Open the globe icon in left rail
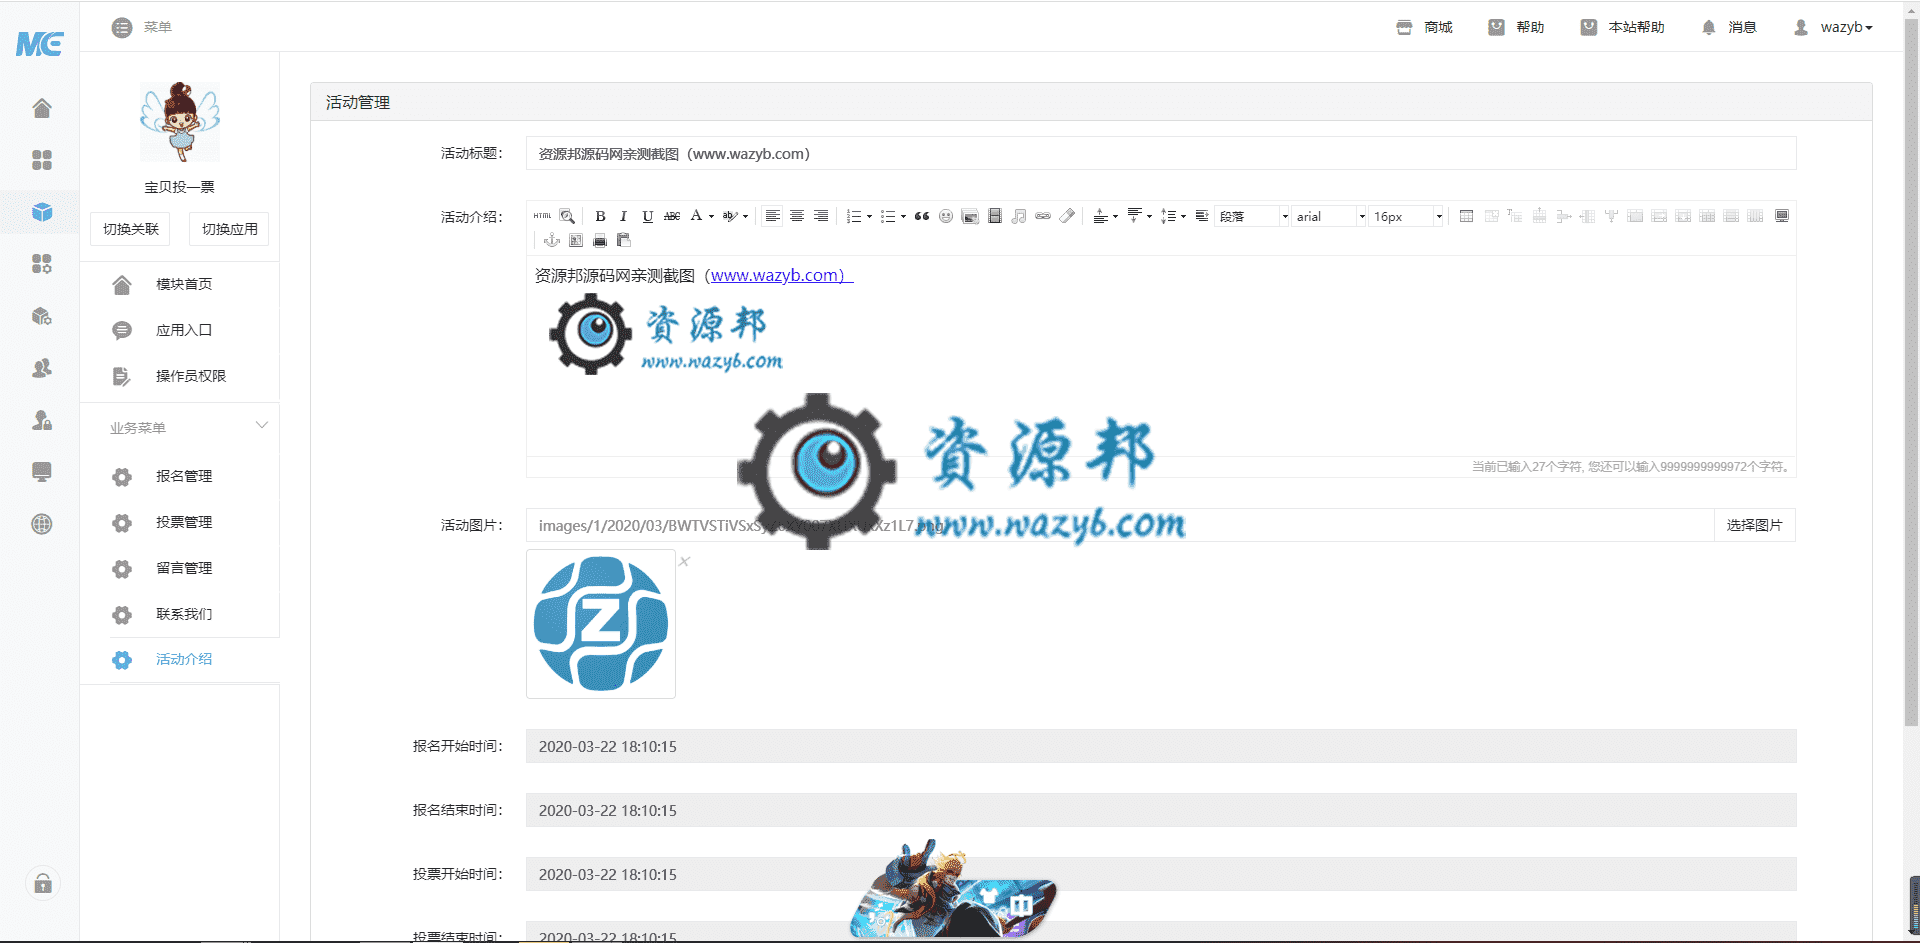Screen dimensions: 1920x943 [x=42, y=524]
